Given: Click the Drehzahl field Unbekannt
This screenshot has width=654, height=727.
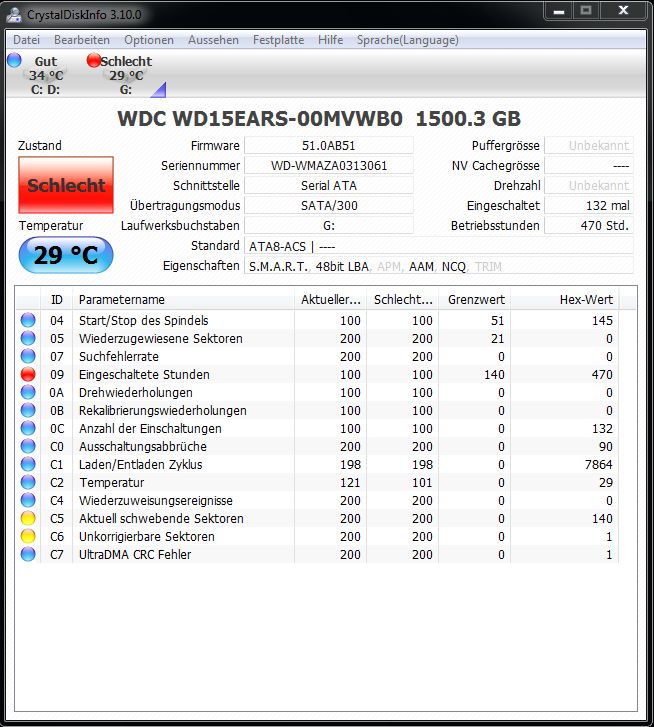Looking at the screenshot, I should tap(589, 185).
